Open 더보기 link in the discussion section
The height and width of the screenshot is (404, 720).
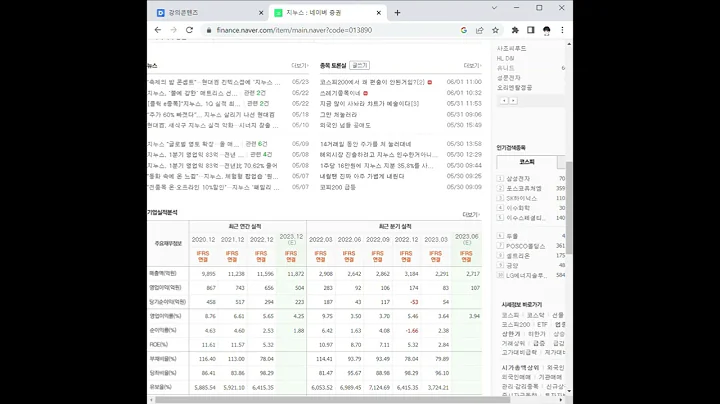(x=472, y=66)
